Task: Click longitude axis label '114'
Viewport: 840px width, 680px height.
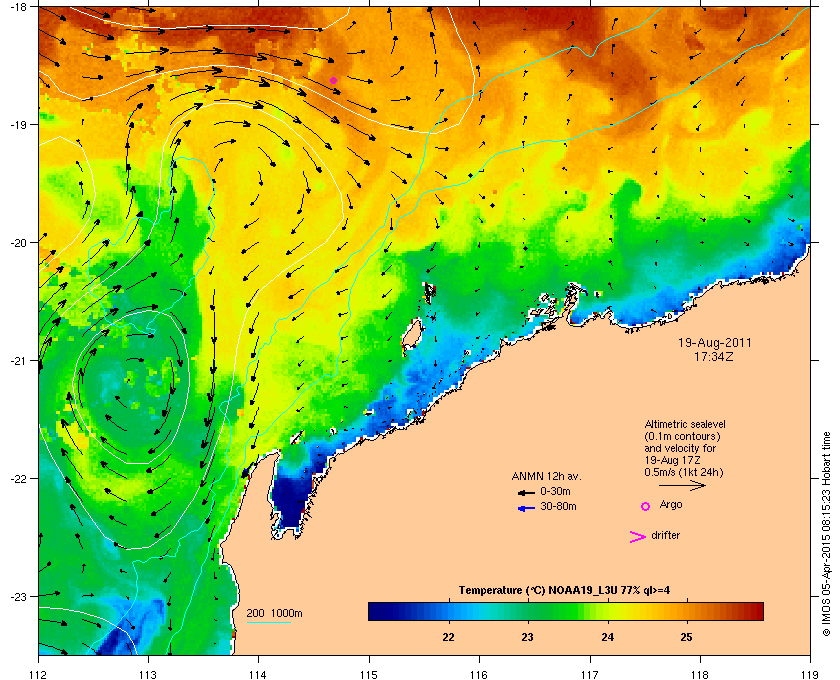Action: click(x=258, y=674)
